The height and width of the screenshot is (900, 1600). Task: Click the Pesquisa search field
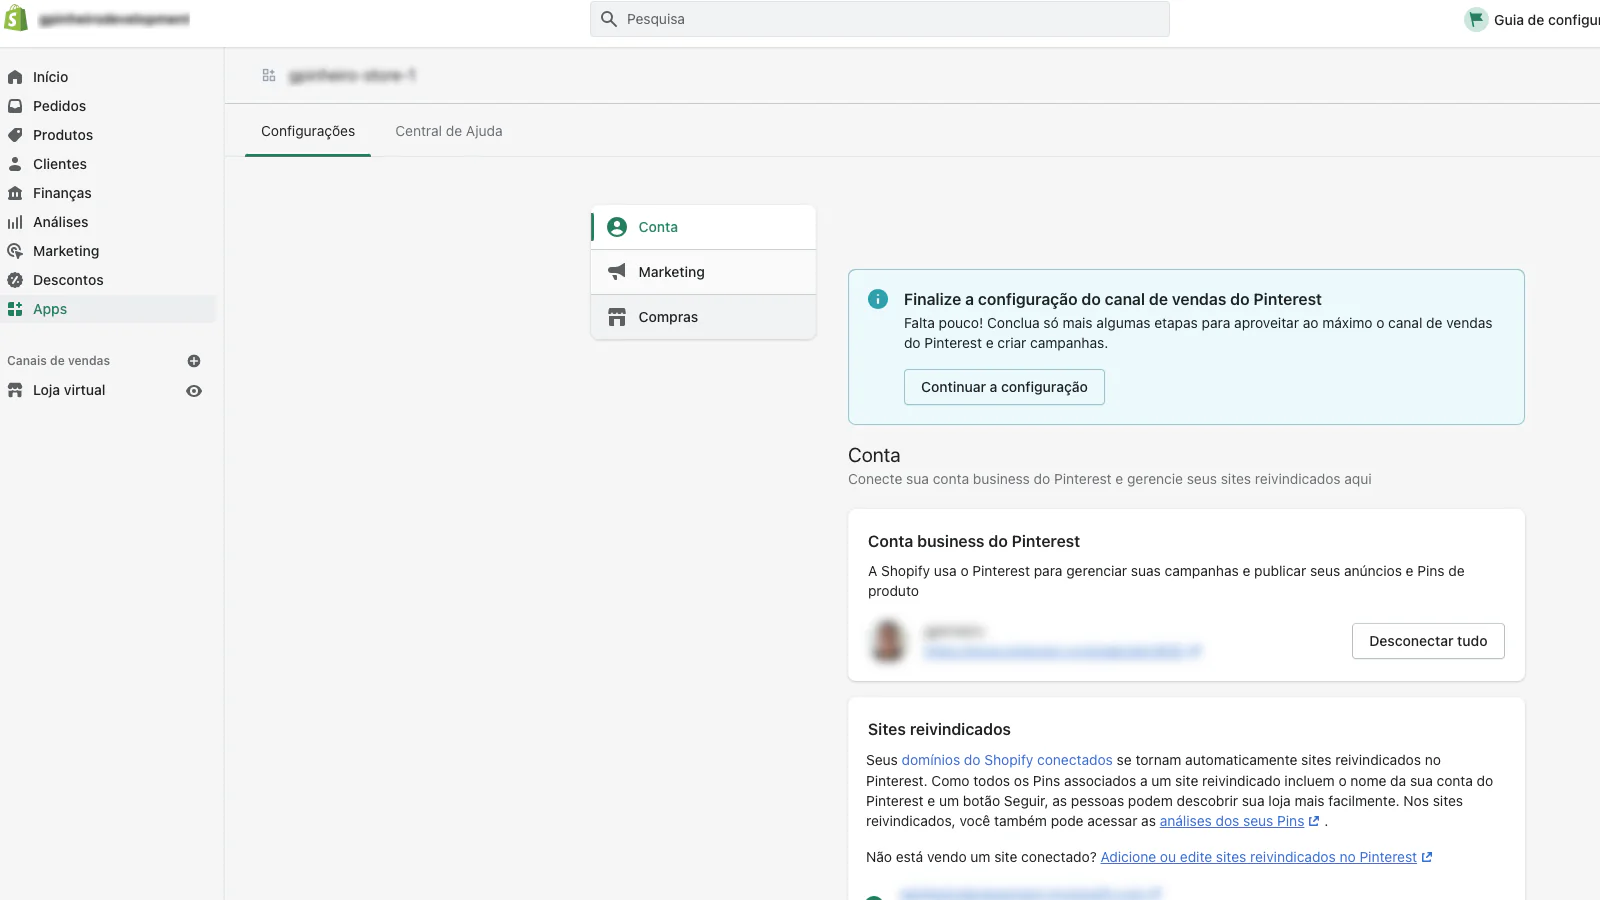(x=880, y=19)
